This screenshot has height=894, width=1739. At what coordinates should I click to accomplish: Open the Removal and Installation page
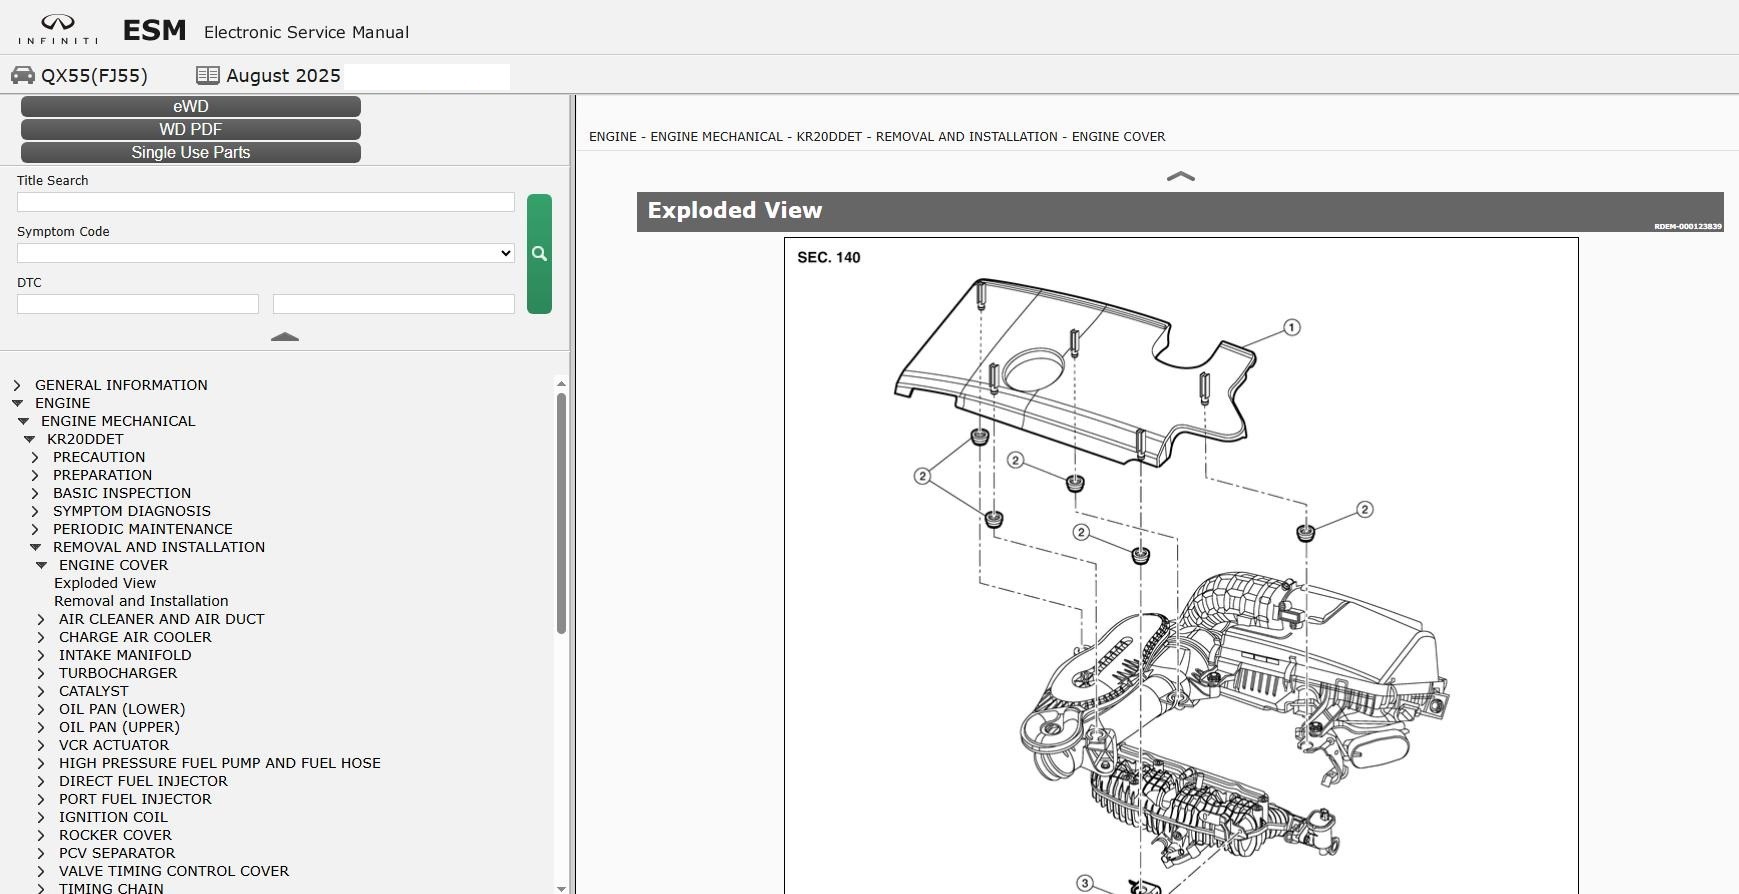141,601
